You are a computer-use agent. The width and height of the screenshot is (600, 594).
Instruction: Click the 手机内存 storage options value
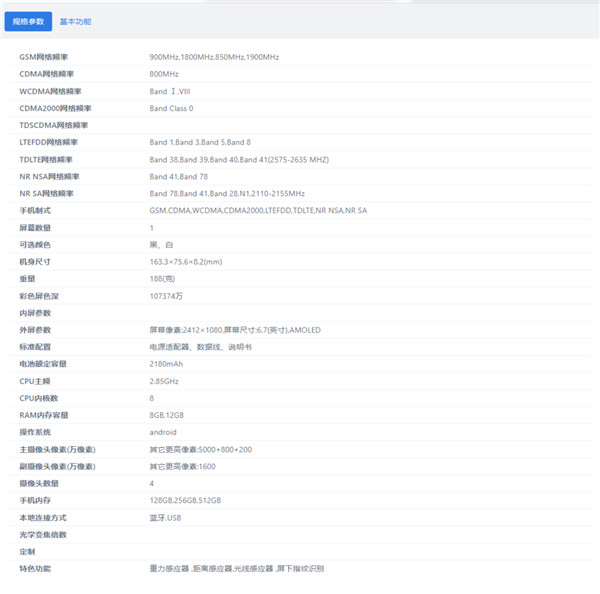[x=185, y=500]
